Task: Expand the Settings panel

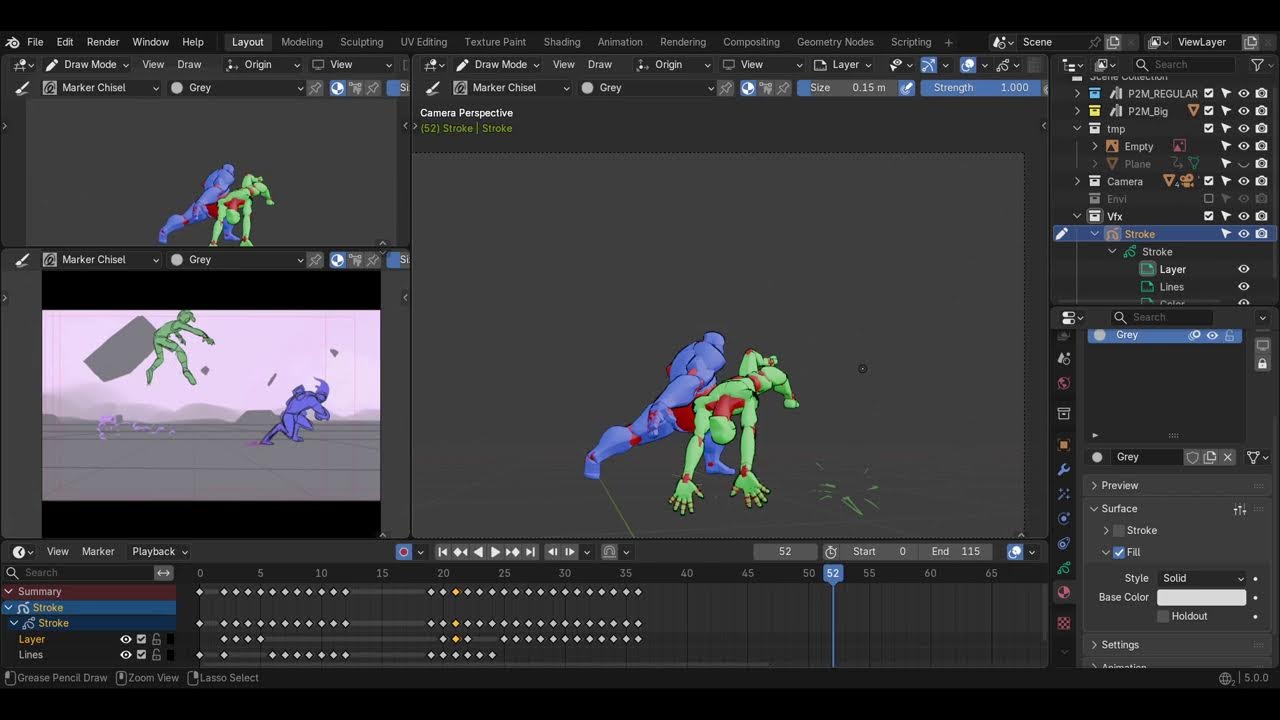Action: coord(1120,645)
